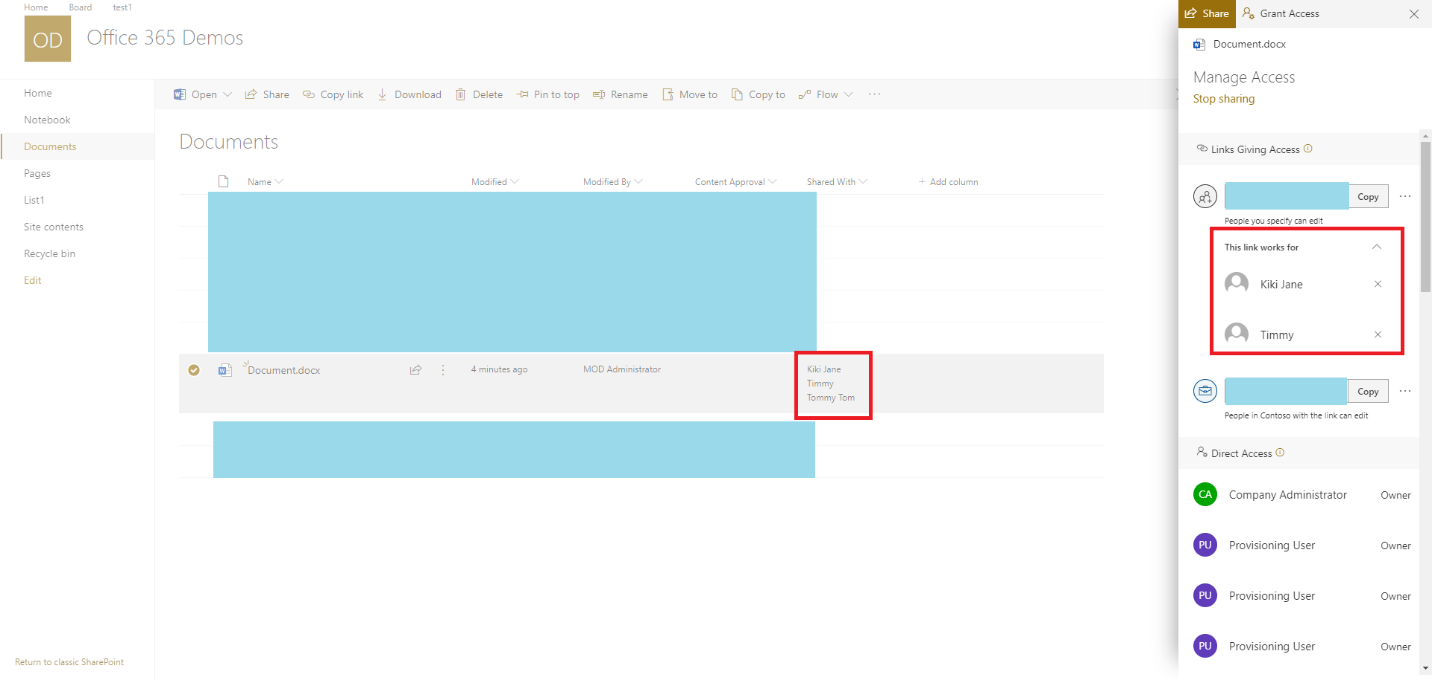Copy the link for people you specify
Image resolution: width=1432 pixels, height=680 pixels.
1368,197
